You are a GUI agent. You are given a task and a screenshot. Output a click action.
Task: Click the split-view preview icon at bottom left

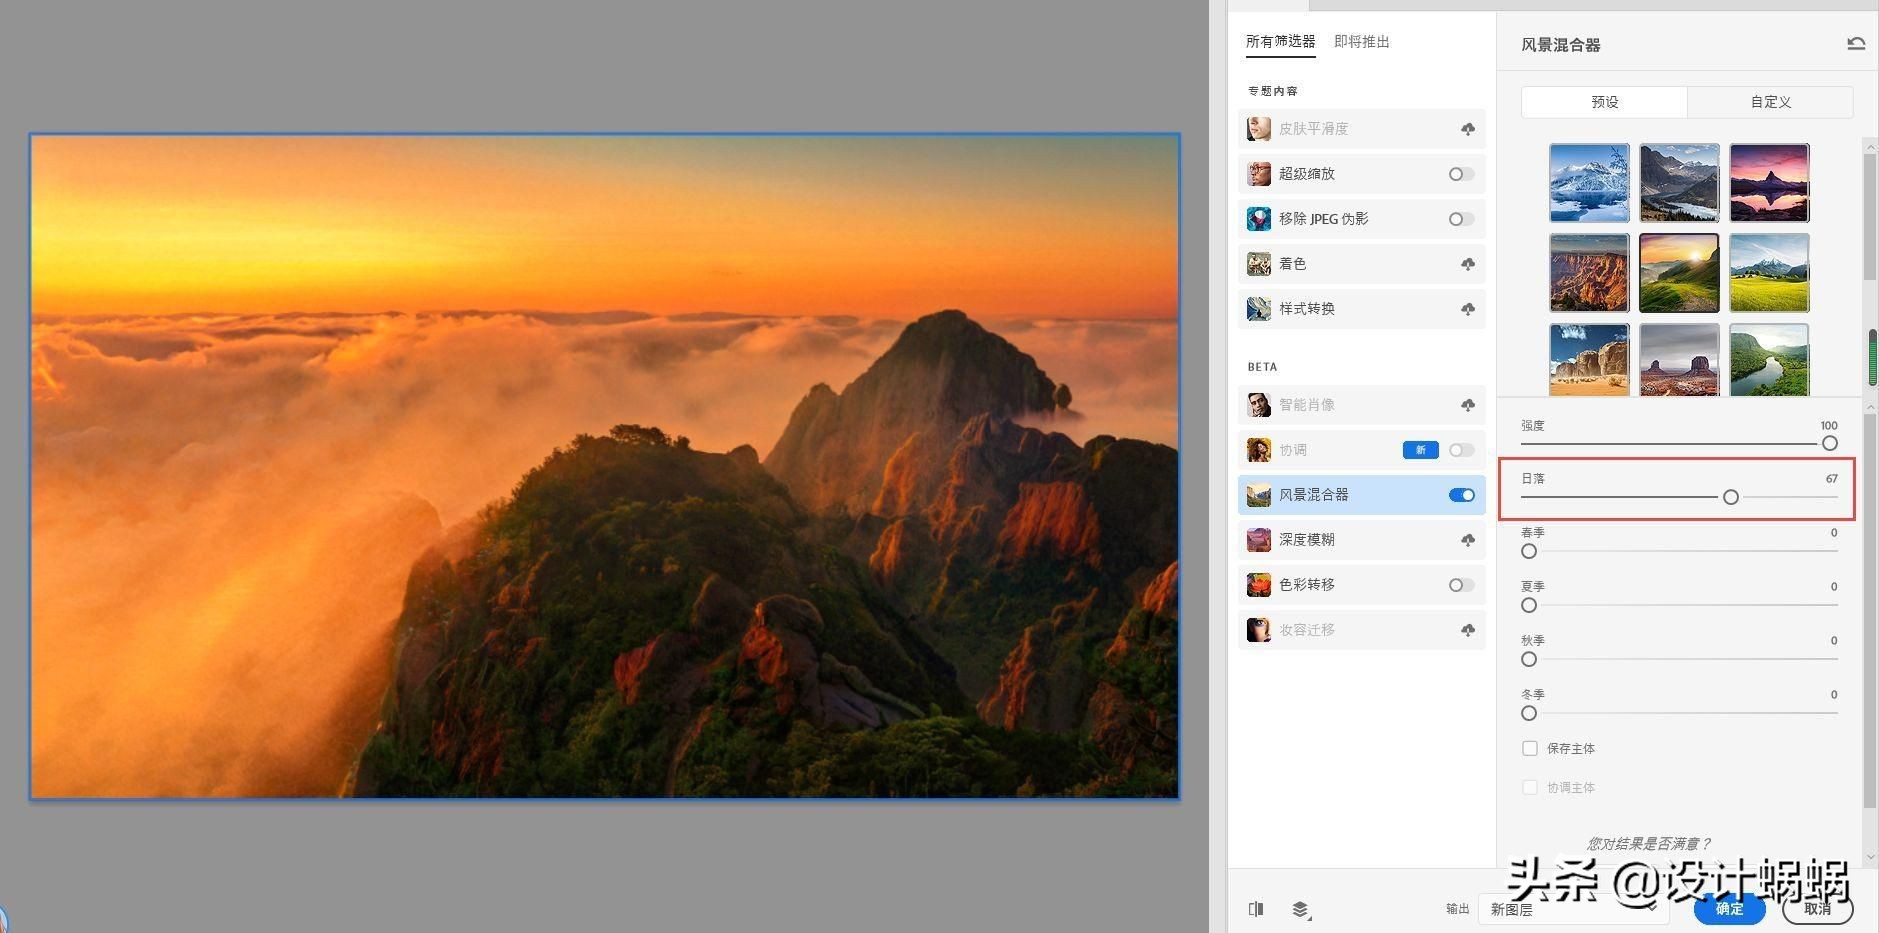coord(1256,909)
